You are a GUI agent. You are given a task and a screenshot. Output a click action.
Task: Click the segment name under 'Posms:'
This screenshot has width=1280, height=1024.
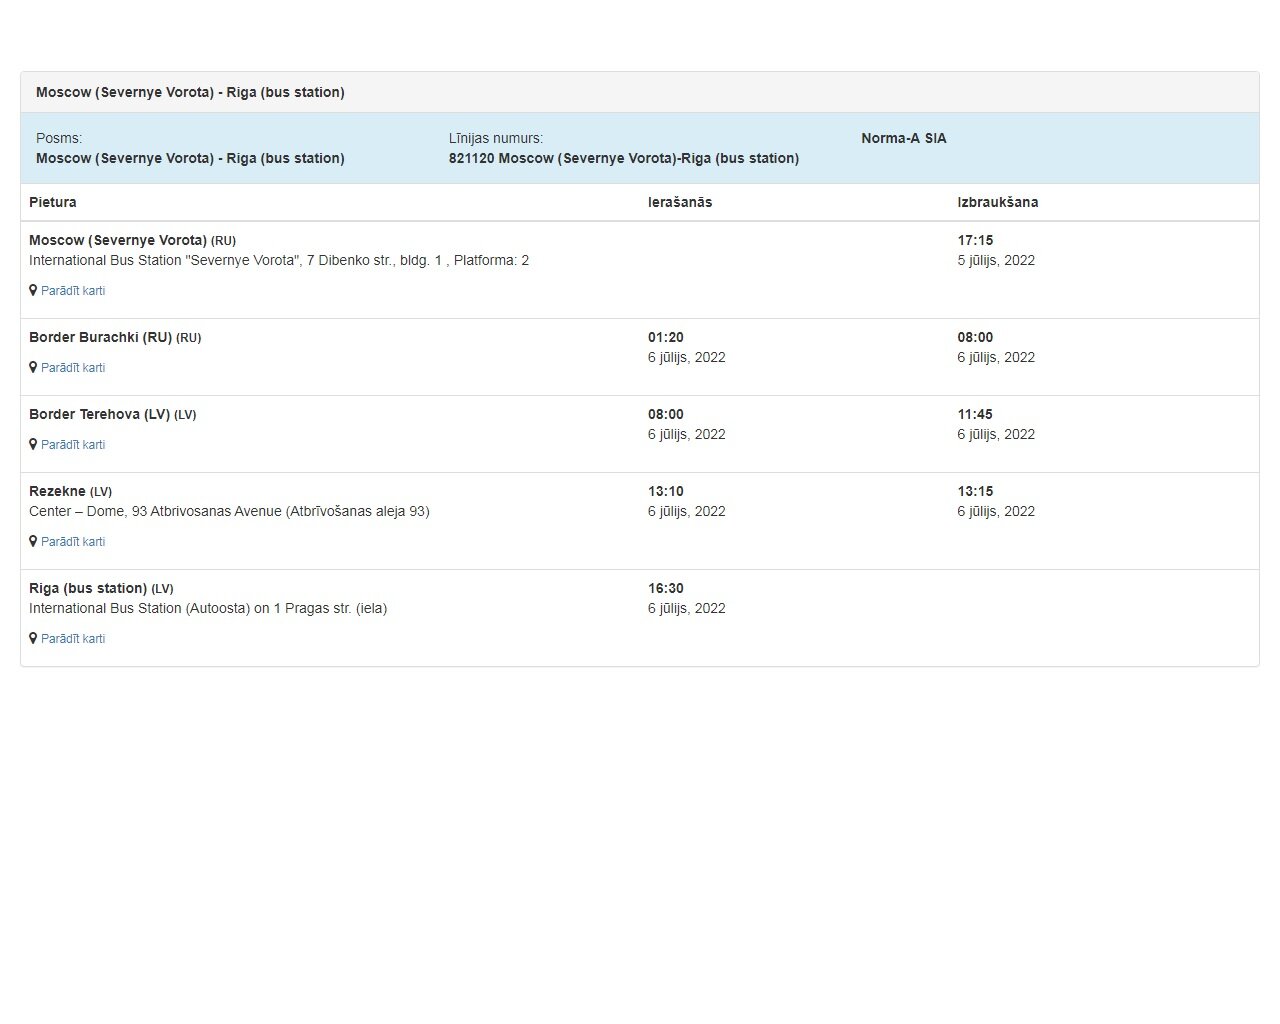click(190, 158)
